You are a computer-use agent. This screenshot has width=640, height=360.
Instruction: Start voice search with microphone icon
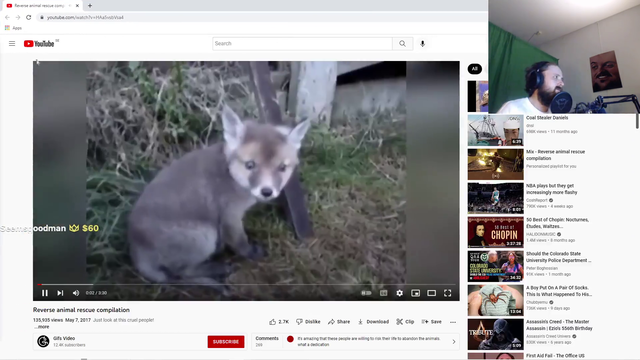point(422,44)
